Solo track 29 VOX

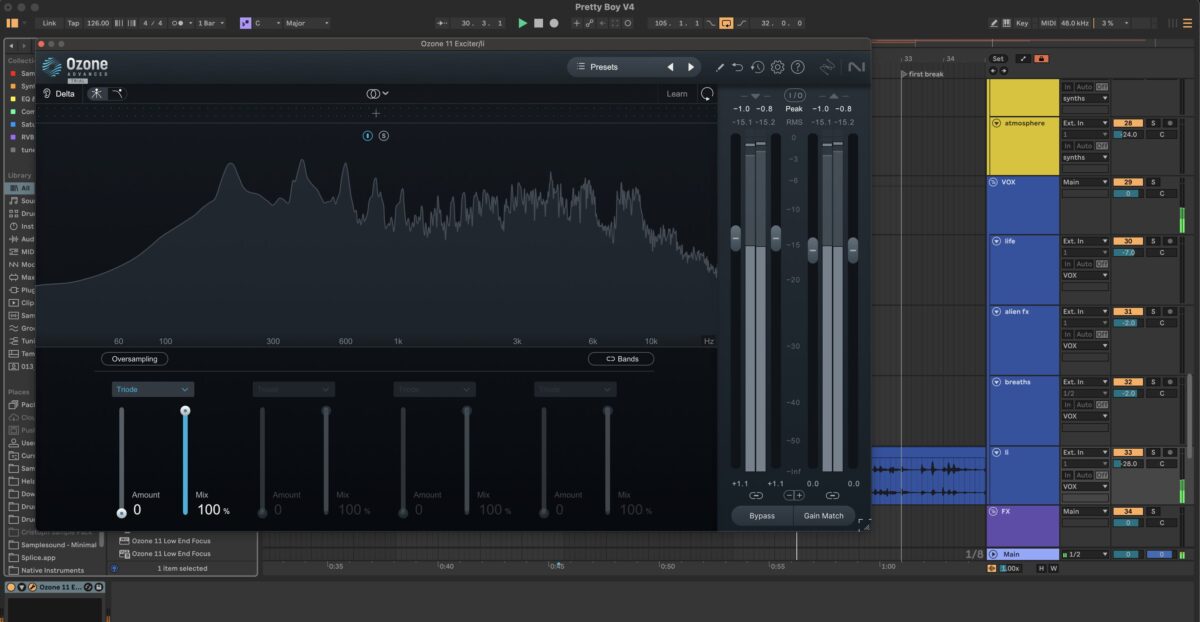pyautogui.click(x=1153, y=182)
